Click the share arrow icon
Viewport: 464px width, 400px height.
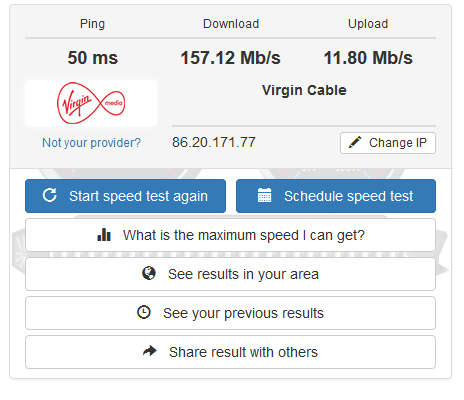pyautogui.click(x=150, y=351)
